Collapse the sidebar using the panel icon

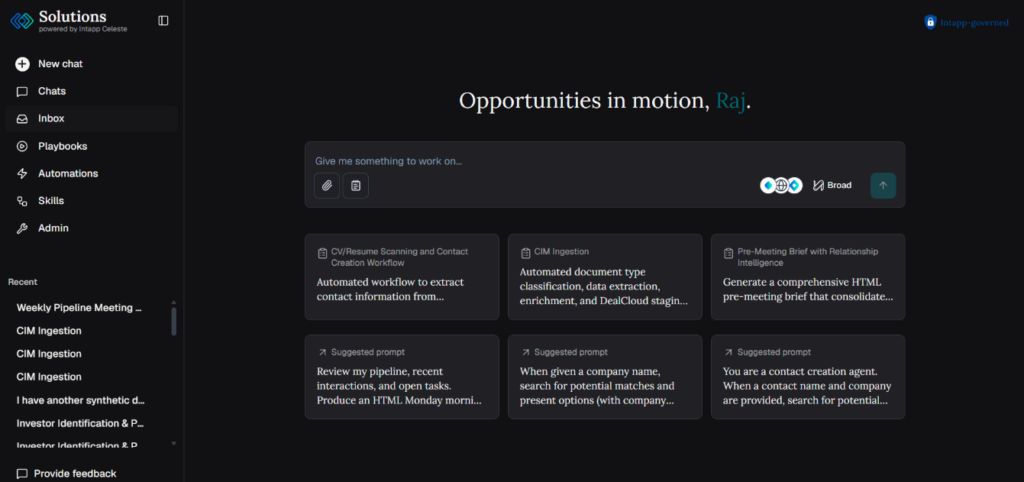coord(163,21)
